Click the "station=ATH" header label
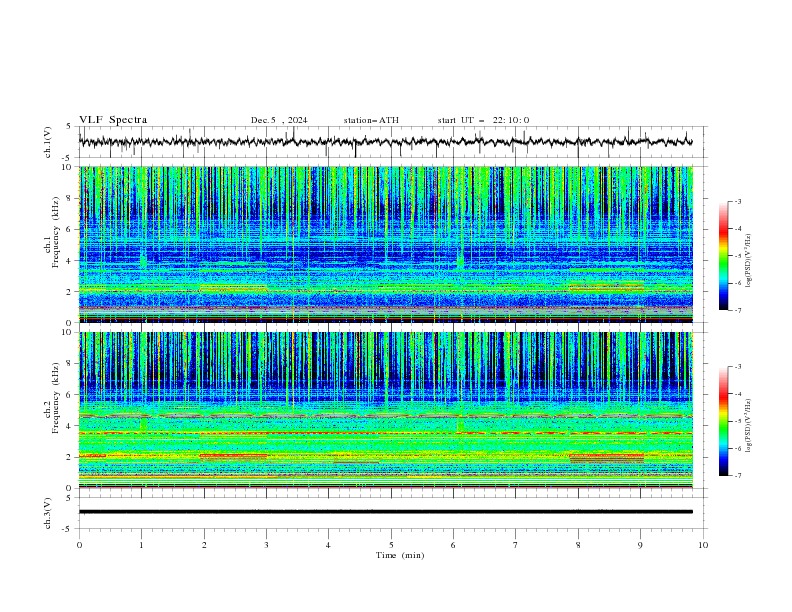 371,120
